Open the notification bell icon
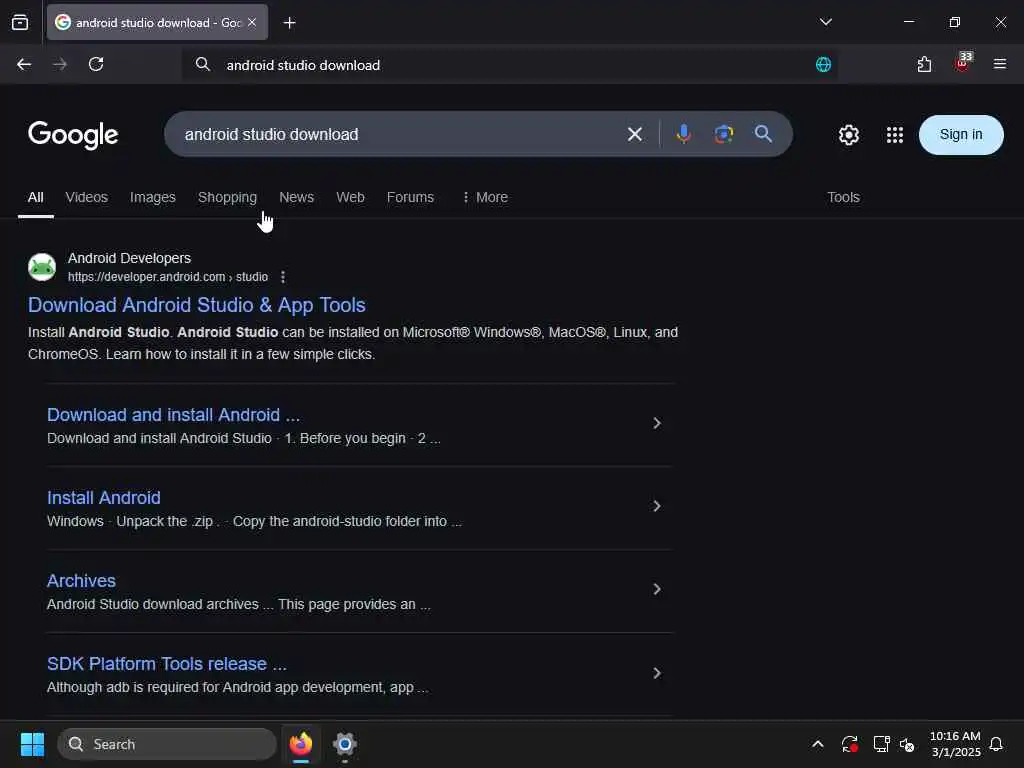This screenshot has width=1024, height=768. (996, 744)
